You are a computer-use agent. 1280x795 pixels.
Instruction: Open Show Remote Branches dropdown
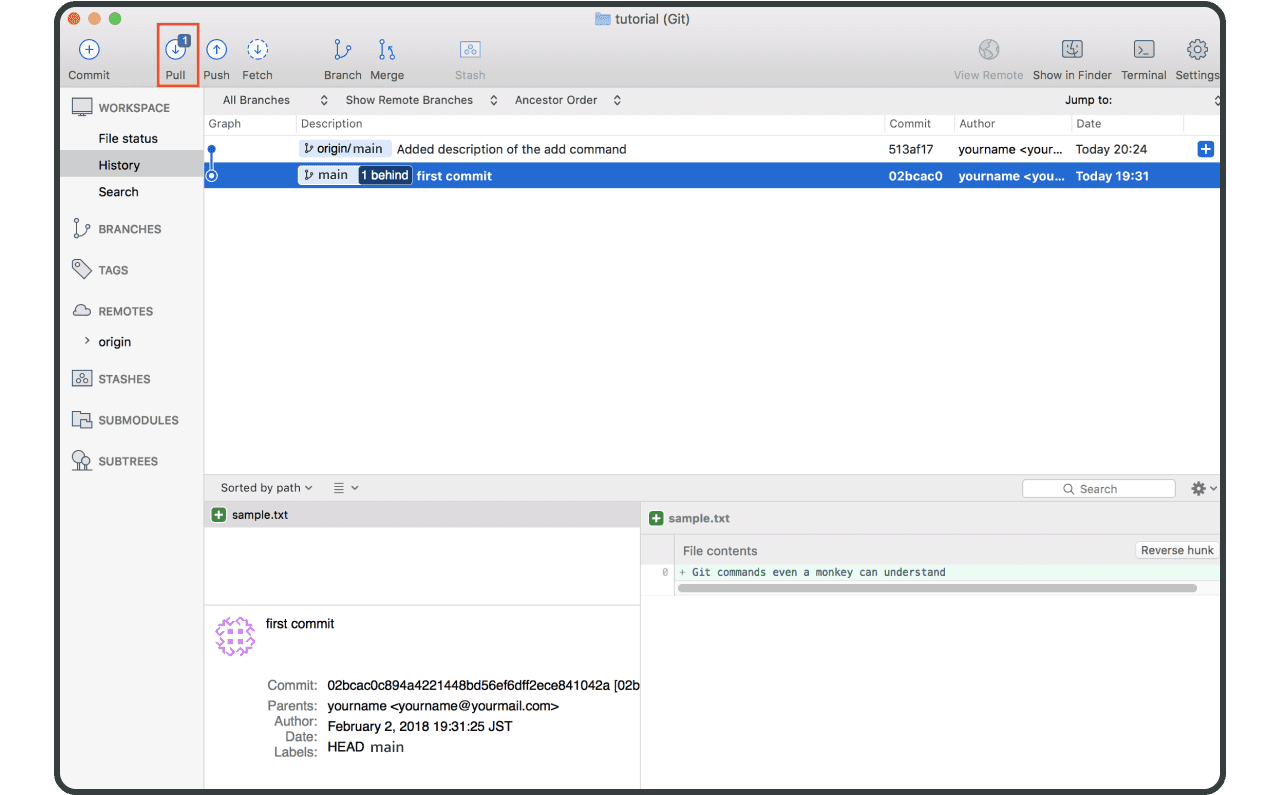click(x=422, y=100)
